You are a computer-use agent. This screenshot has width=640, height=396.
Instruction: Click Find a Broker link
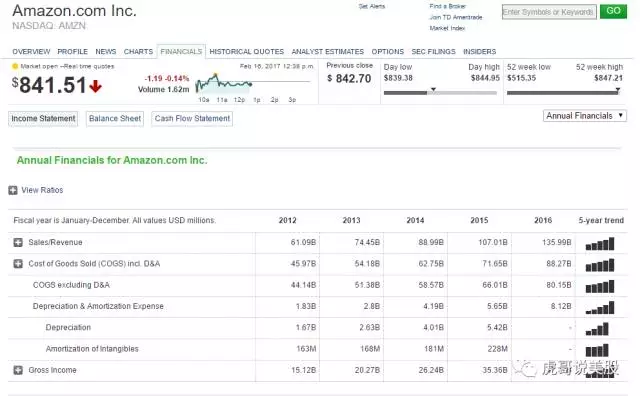[x=447, y=6]
